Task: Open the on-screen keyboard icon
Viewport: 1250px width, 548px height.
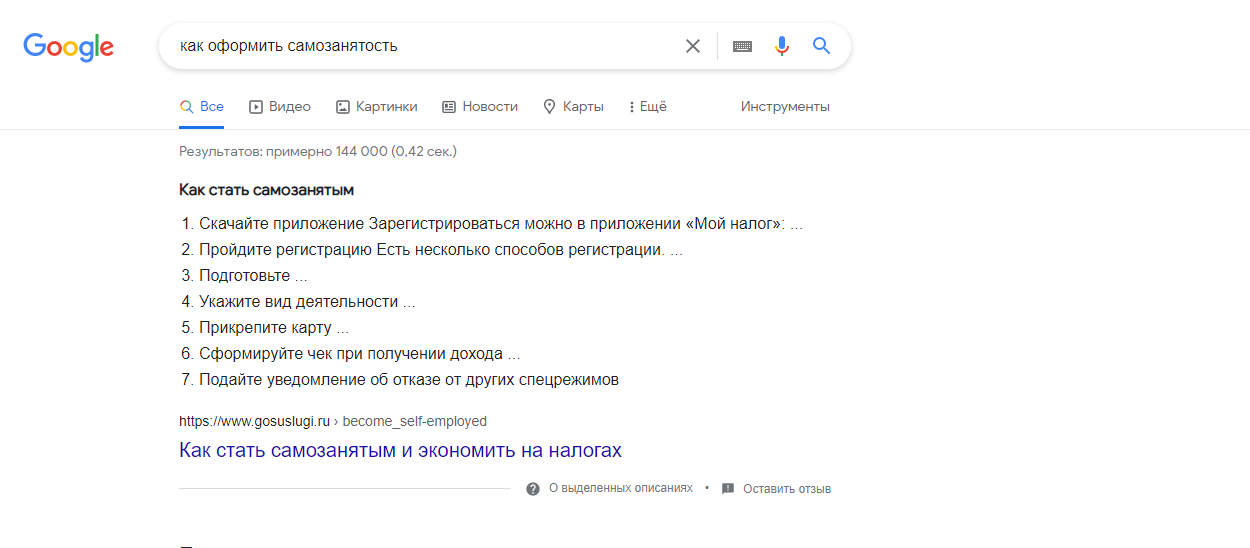Action: [x=742, y=46]
